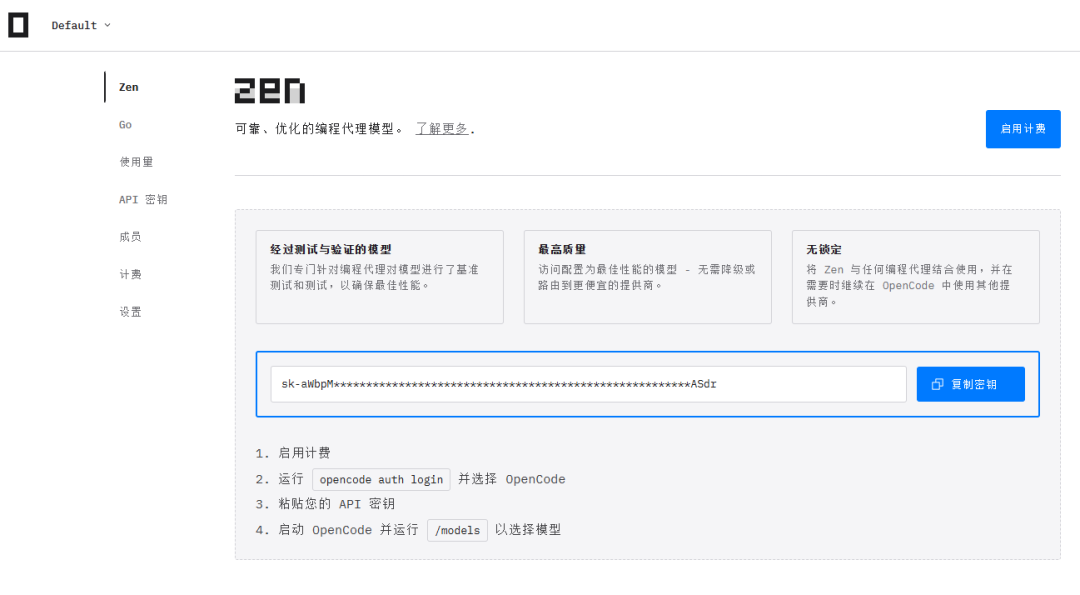Open the Go sidebar item
1080x595 pixels.
(x=125, y=125)
